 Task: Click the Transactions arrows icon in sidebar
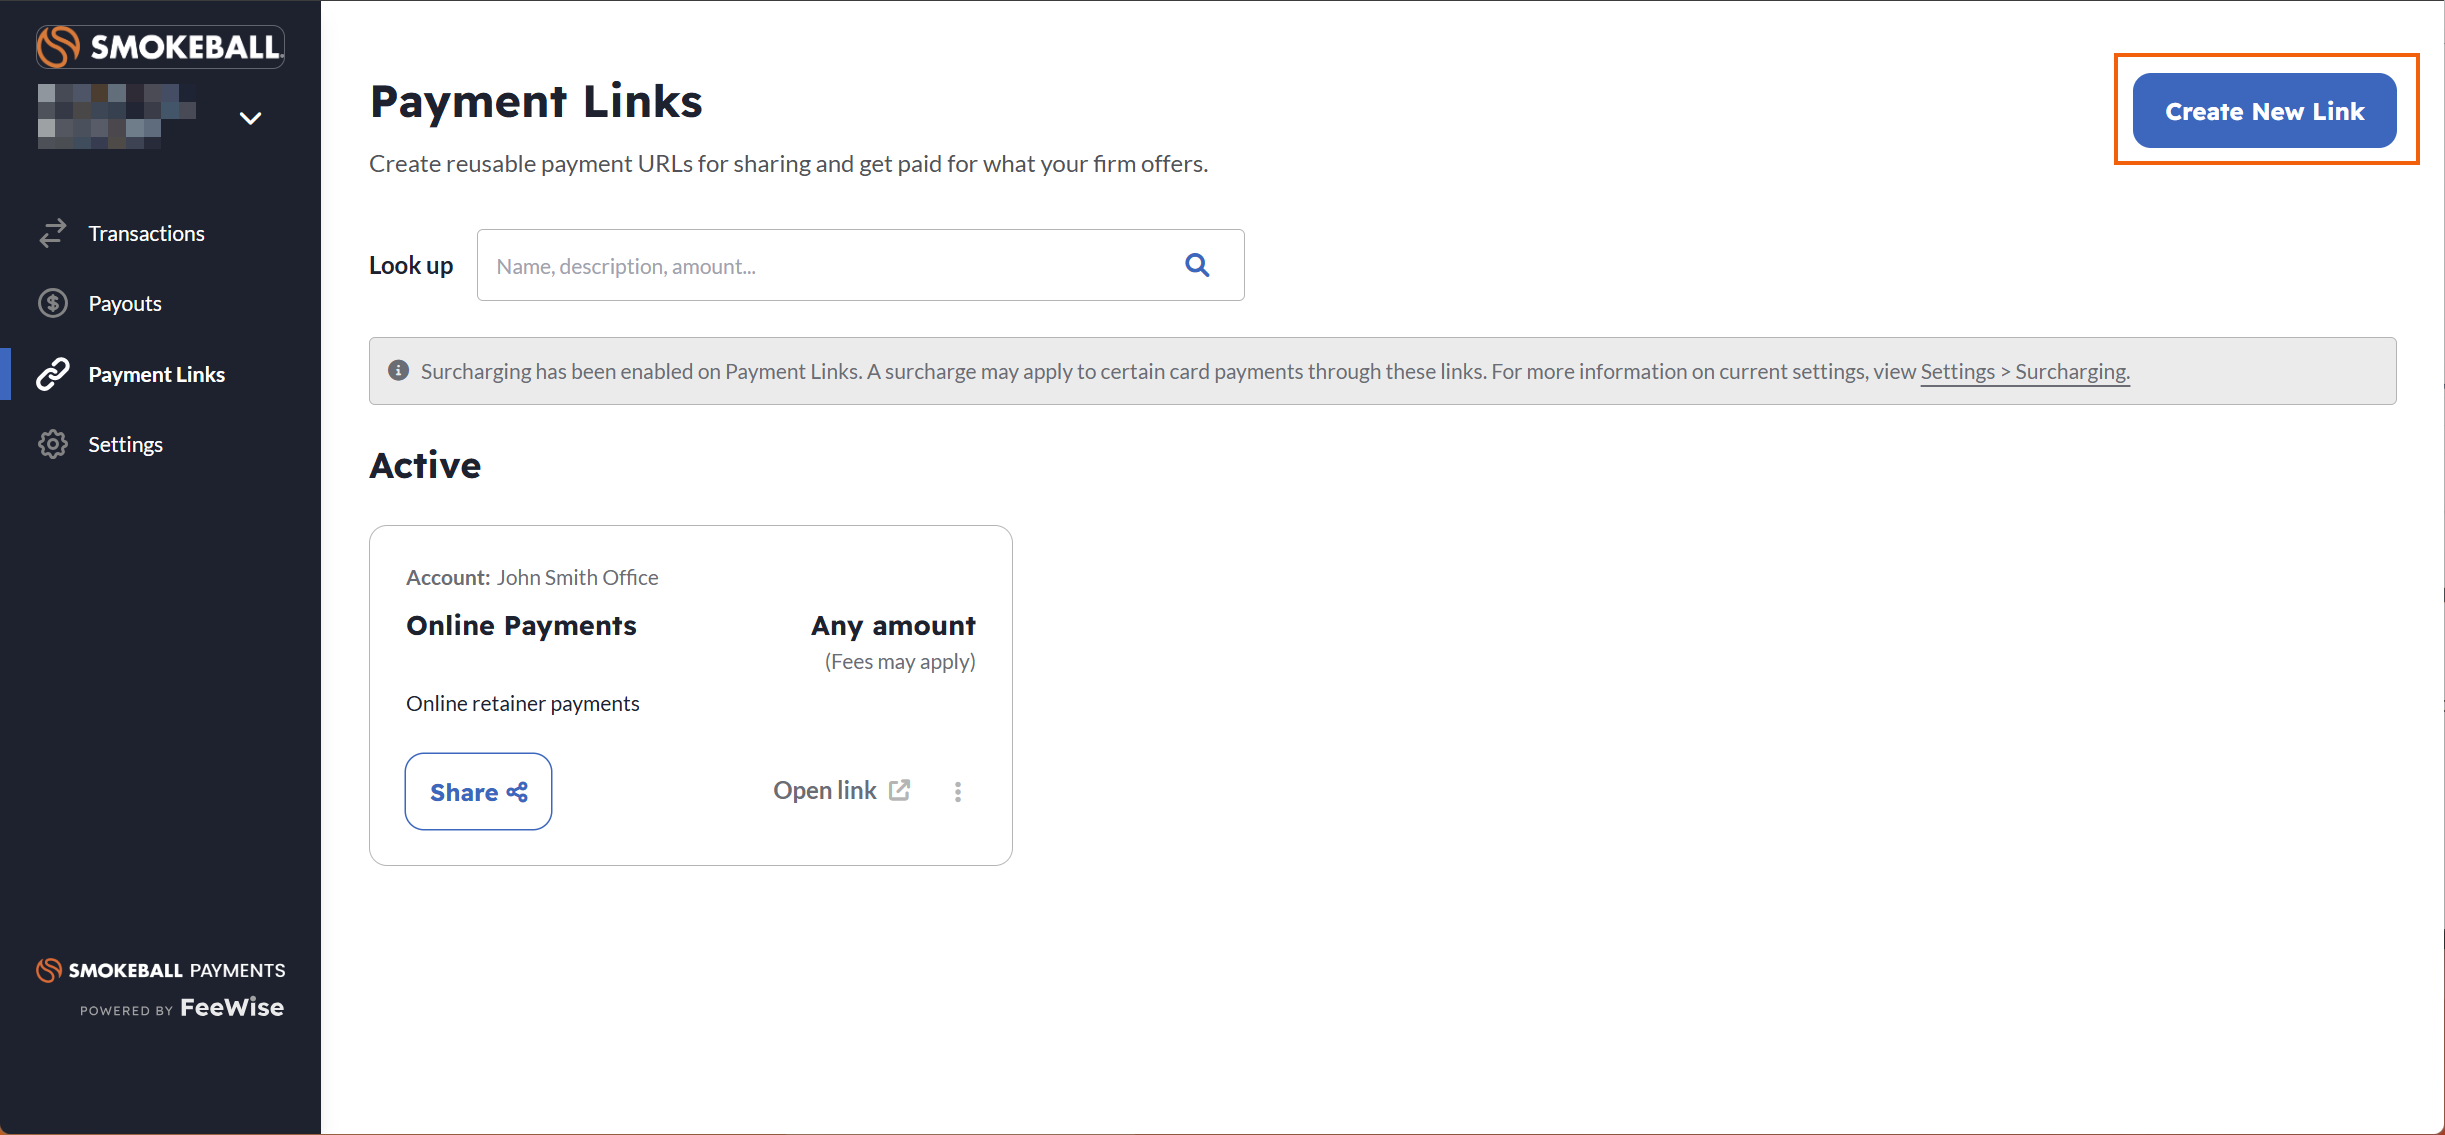coord(53,233)
